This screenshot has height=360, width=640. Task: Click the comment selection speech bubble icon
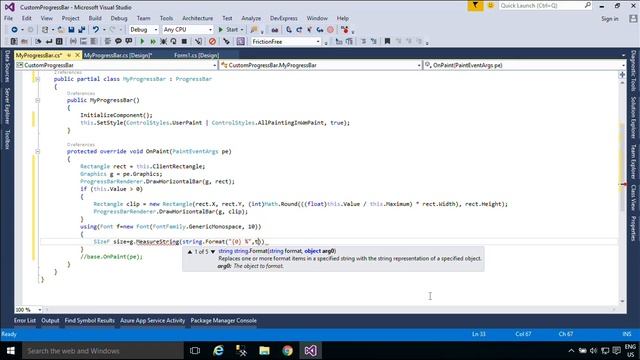point(118,41)
